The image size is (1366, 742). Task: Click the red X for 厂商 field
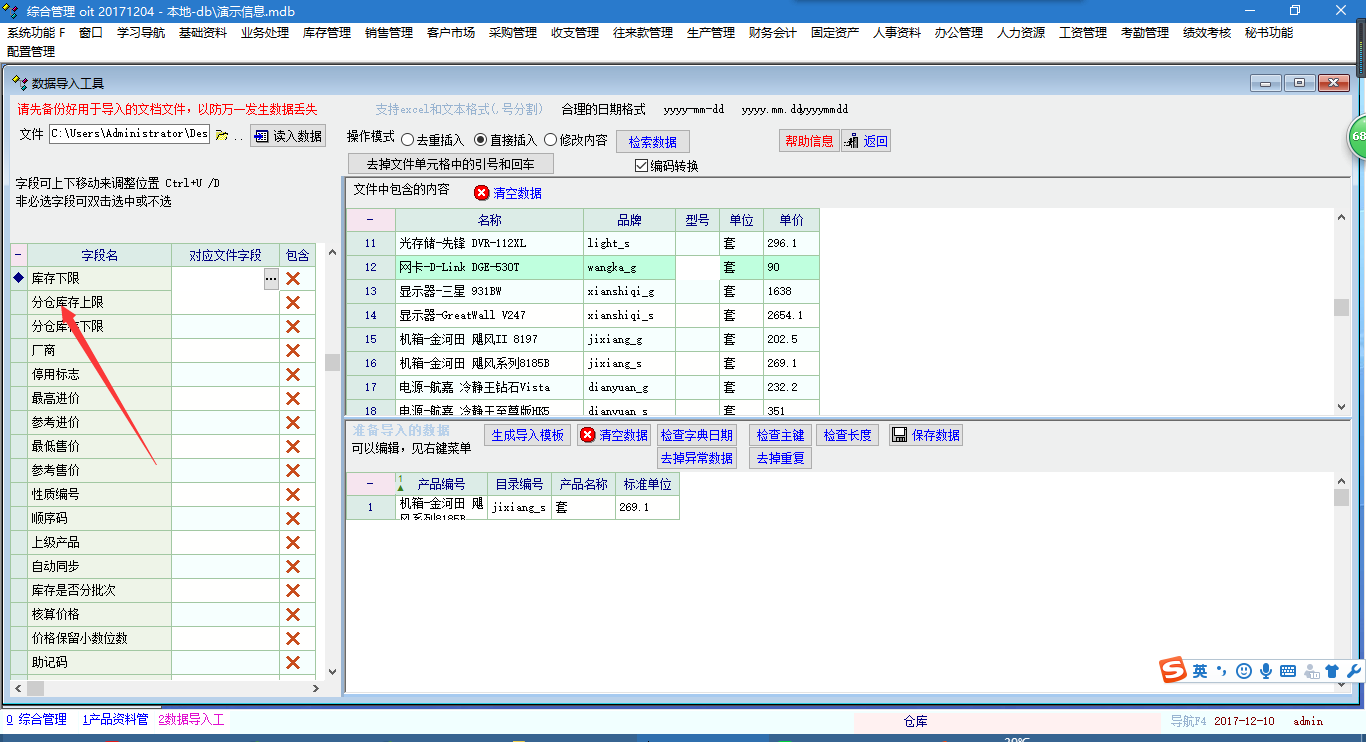(293, 351)
